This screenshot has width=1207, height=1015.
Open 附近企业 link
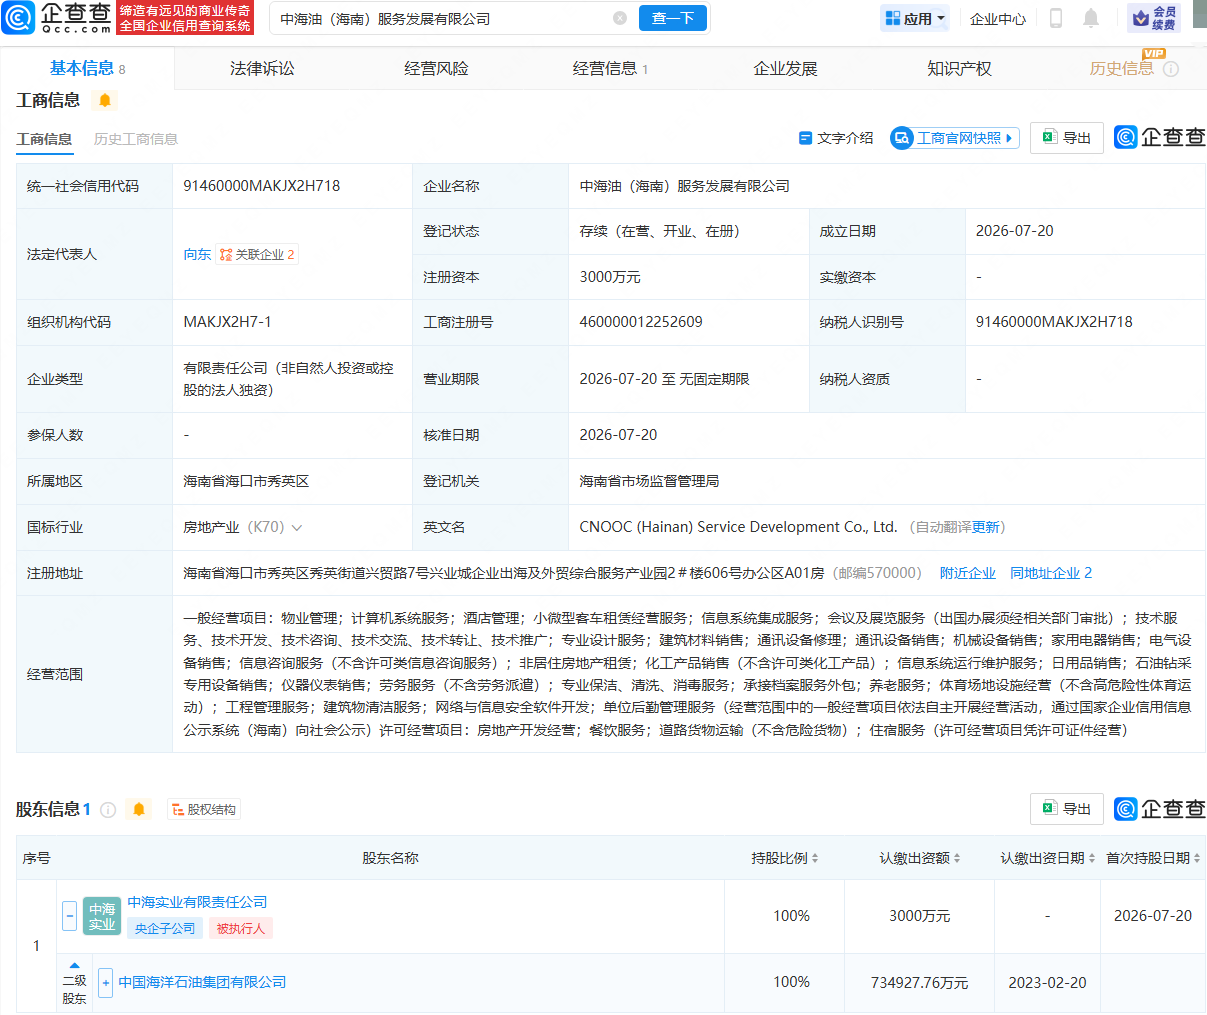(968, 573)
